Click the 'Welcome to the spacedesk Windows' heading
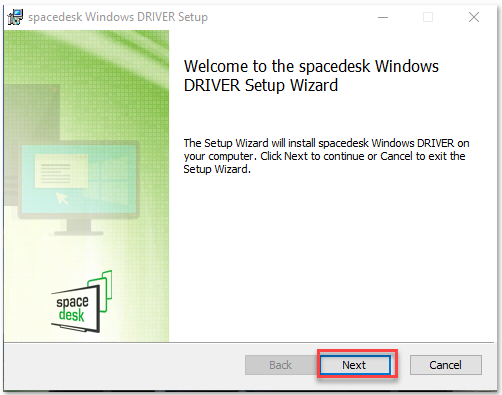502x395 pixels. pyautogui.click(x=311, y=75)
